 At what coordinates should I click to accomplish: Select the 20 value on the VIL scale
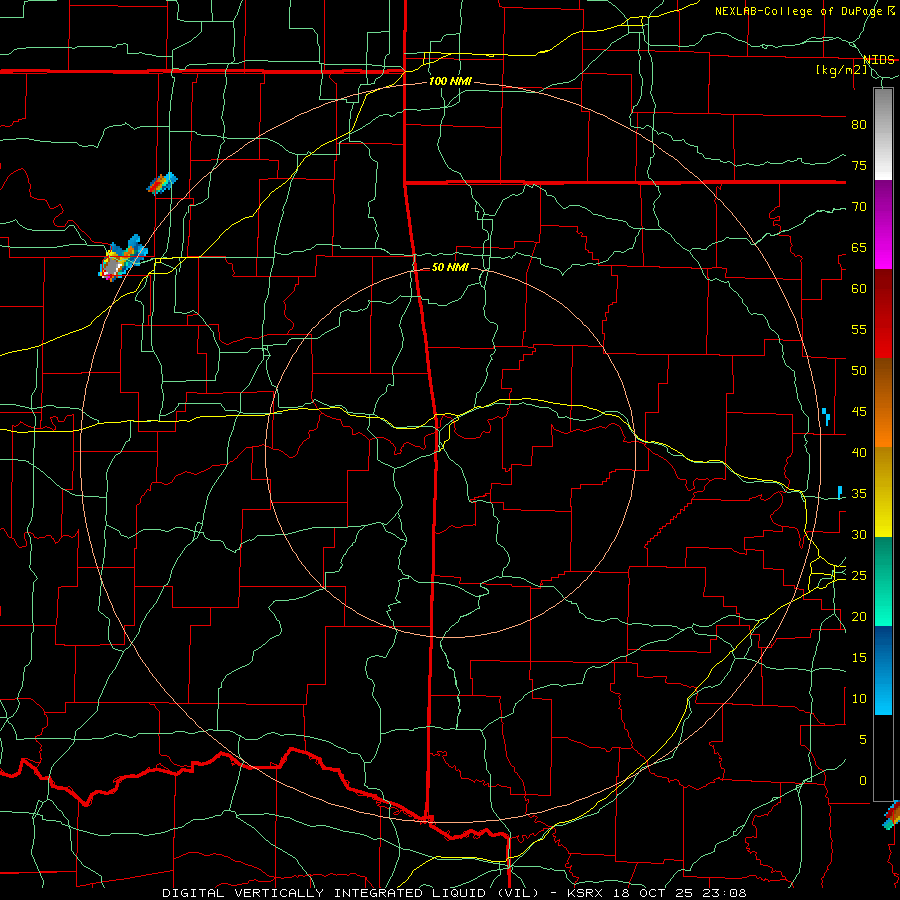pos(859,616)
